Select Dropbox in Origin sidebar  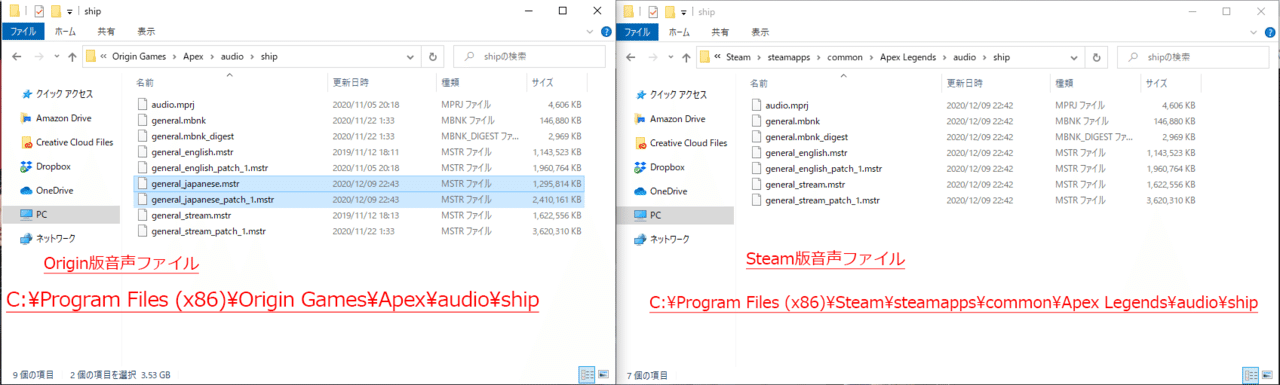tap(53, 166)
